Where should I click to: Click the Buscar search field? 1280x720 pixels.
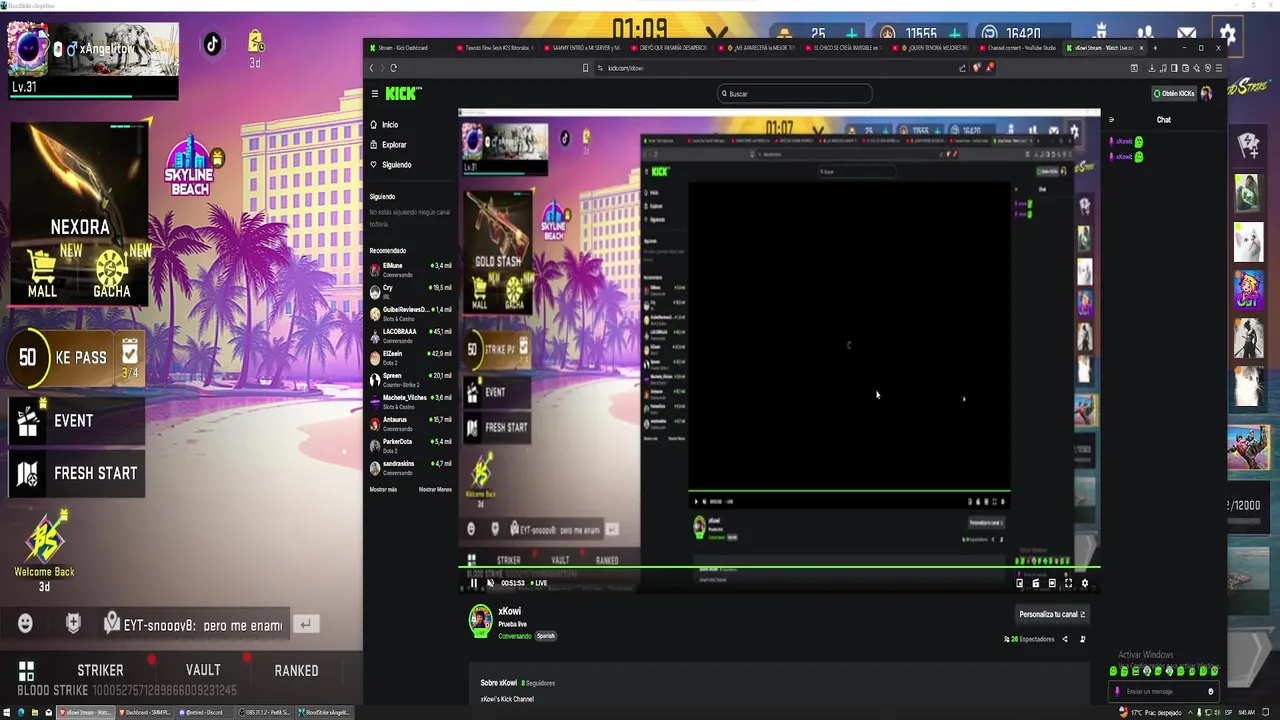pyautogui.click(x=795, y=93)
